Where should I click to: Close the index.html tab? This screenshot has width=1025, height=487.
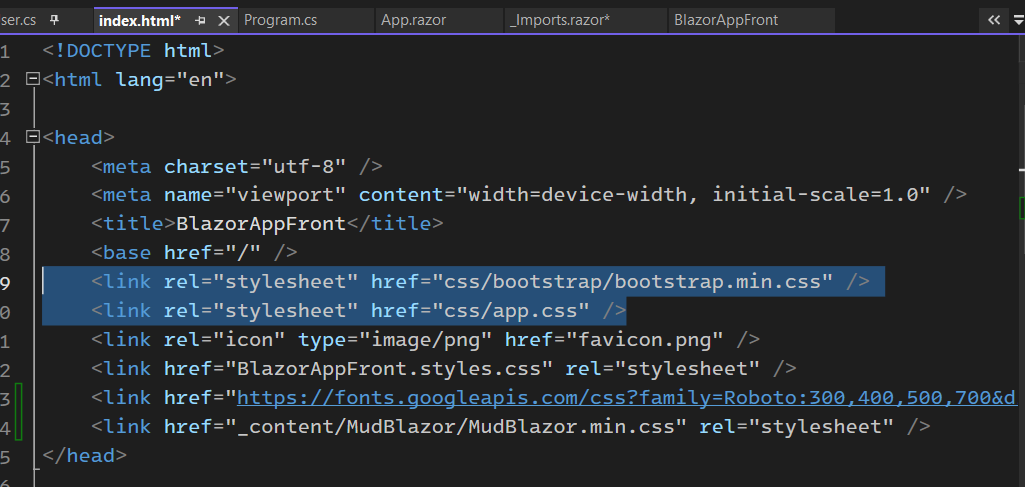[x=224, y=21]
